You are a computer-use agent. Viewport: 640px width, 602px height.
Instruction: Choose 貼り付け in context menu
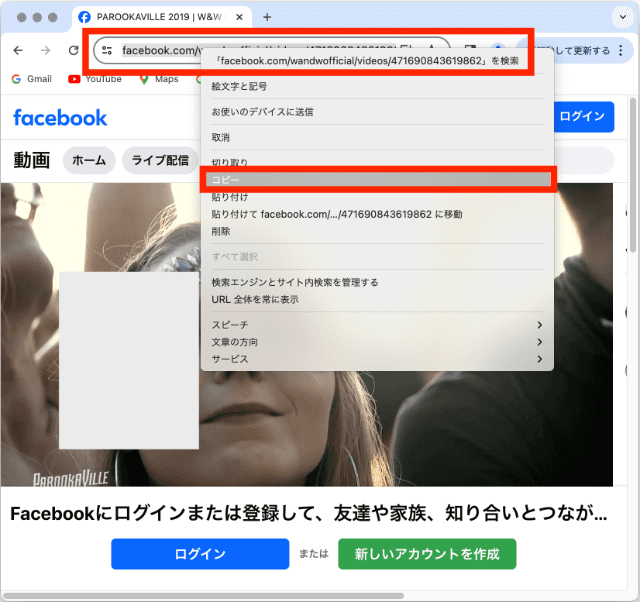coord(377,197)
